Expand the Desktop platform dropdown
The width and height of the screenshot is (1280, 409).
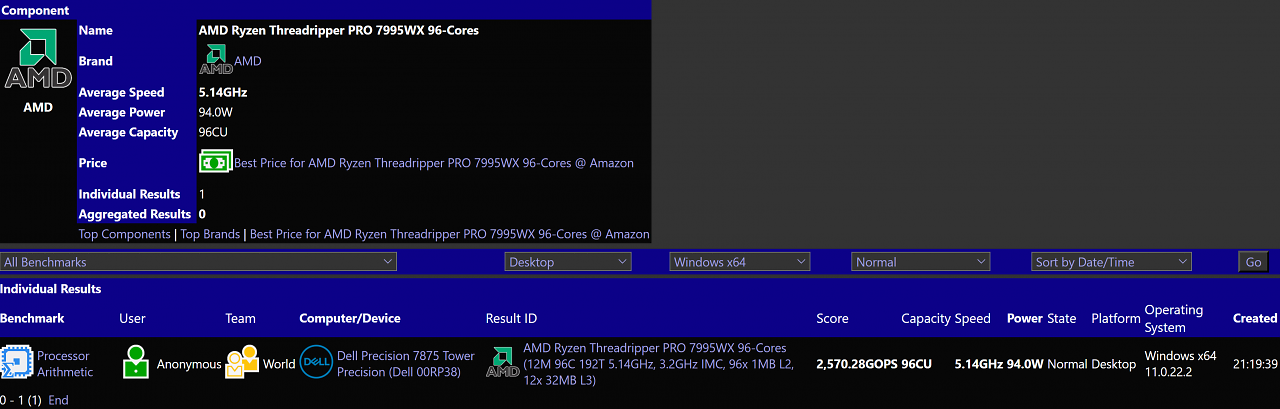(x=568, y=262)
